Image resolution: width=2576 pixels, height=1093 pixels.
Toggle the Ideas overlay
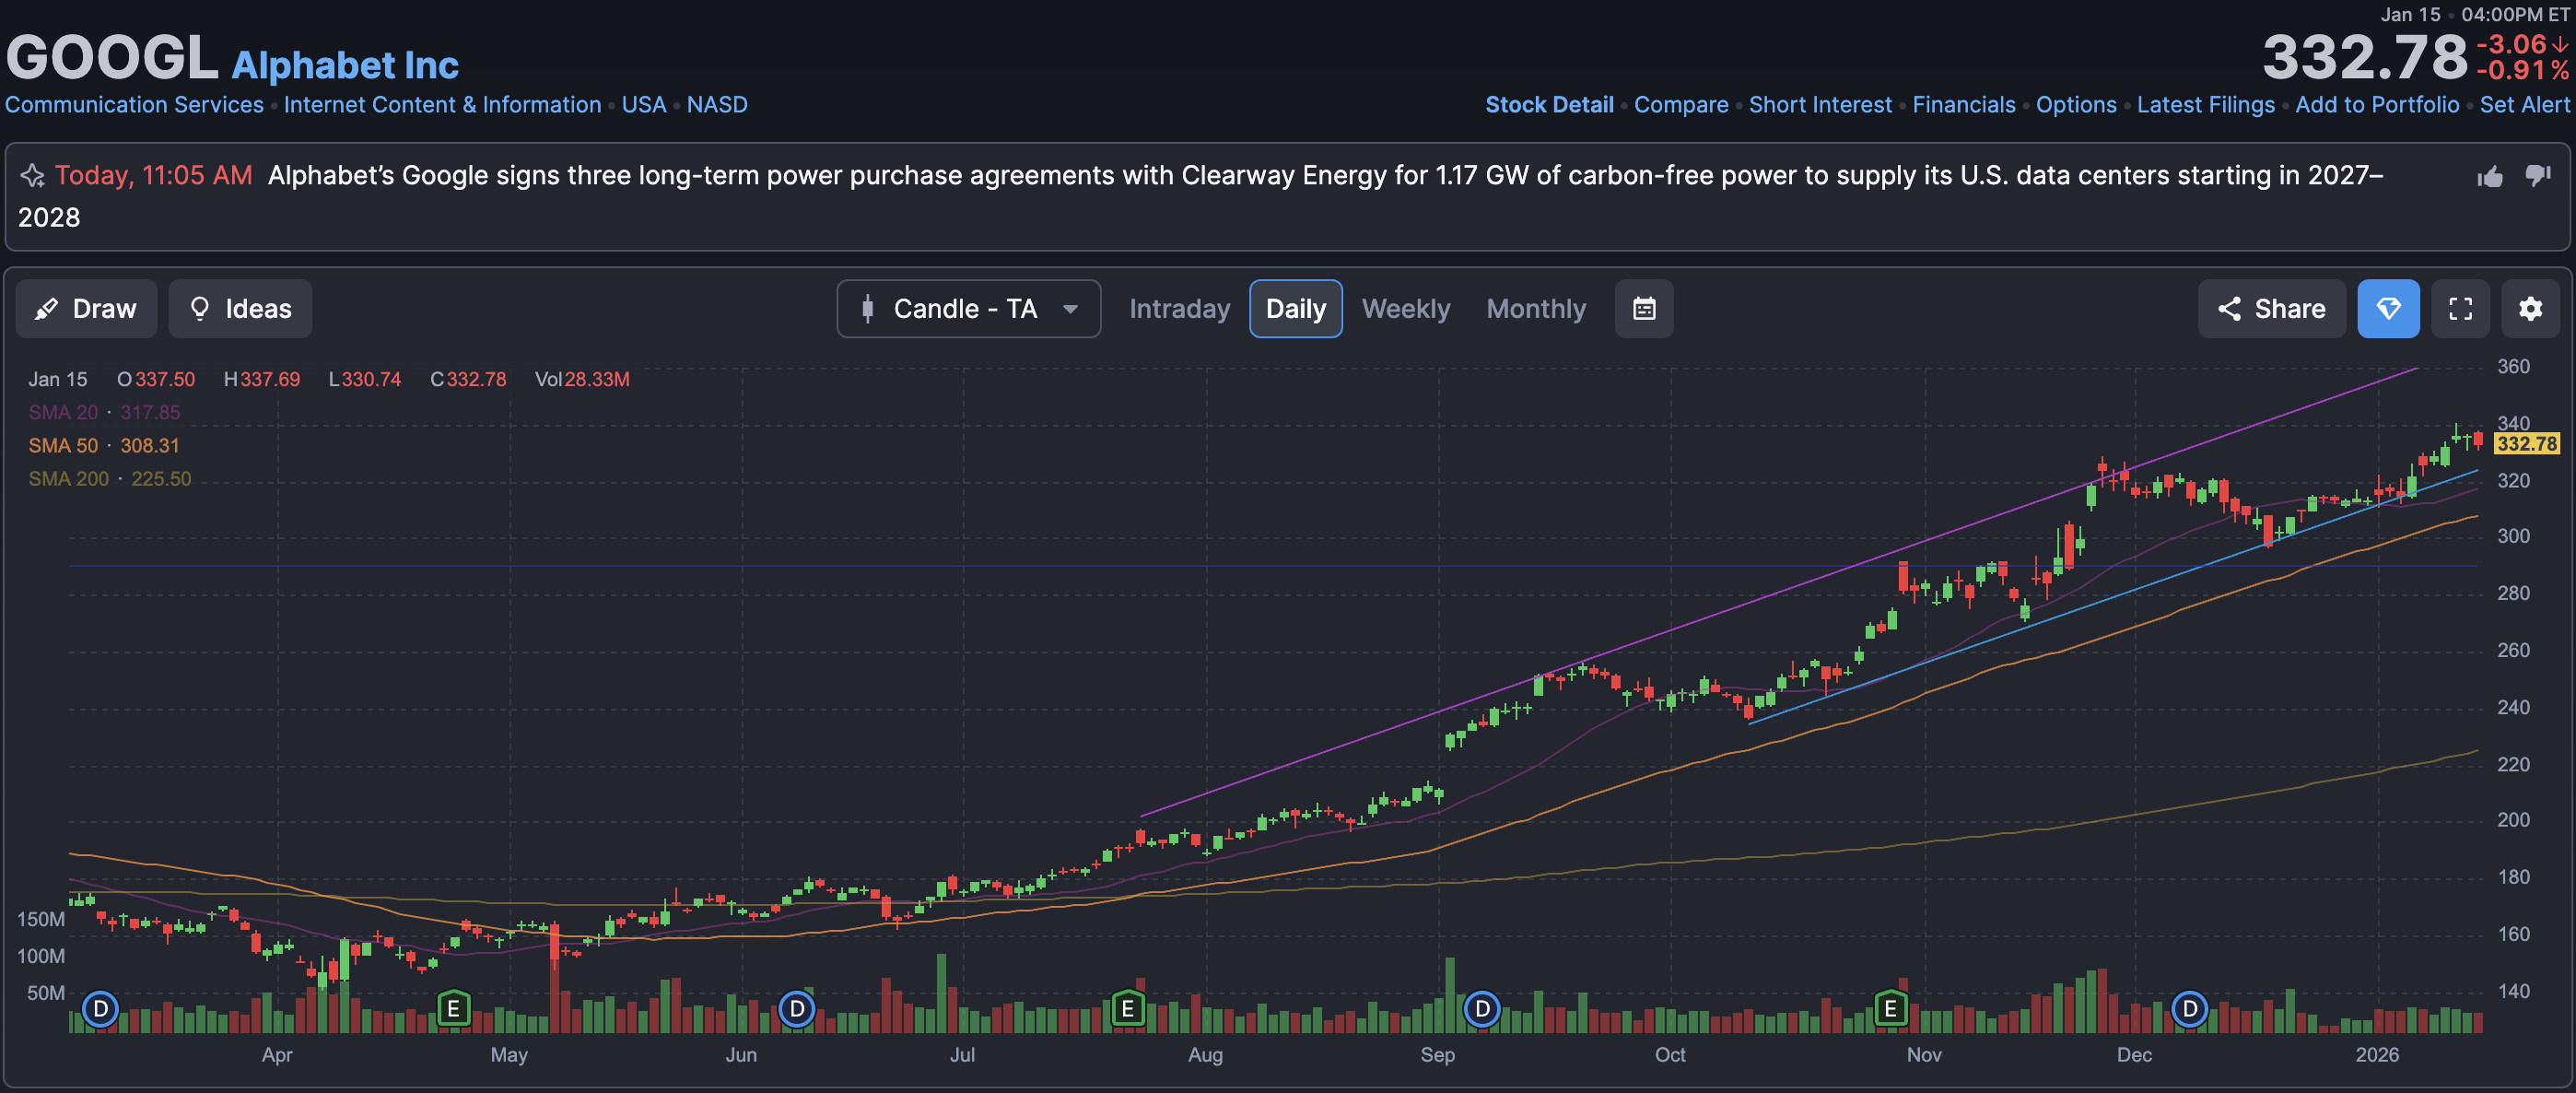point(240,309)
